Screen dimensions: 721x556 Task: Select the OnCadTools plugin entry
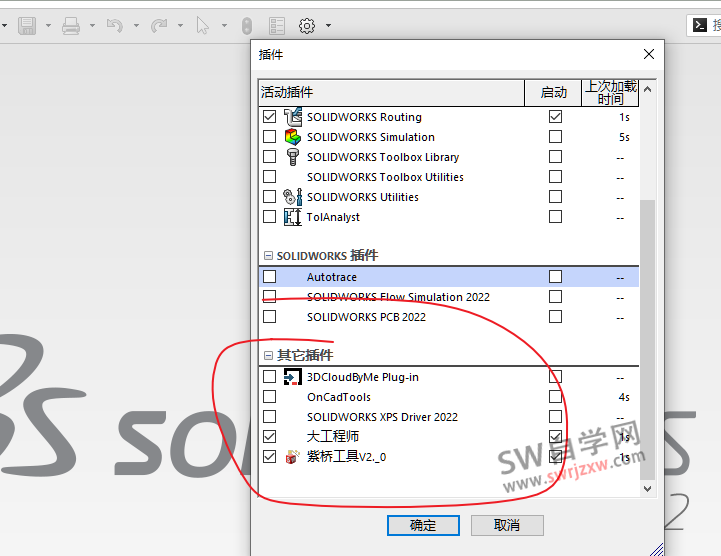pyautogui.click(x=338, y=397)
